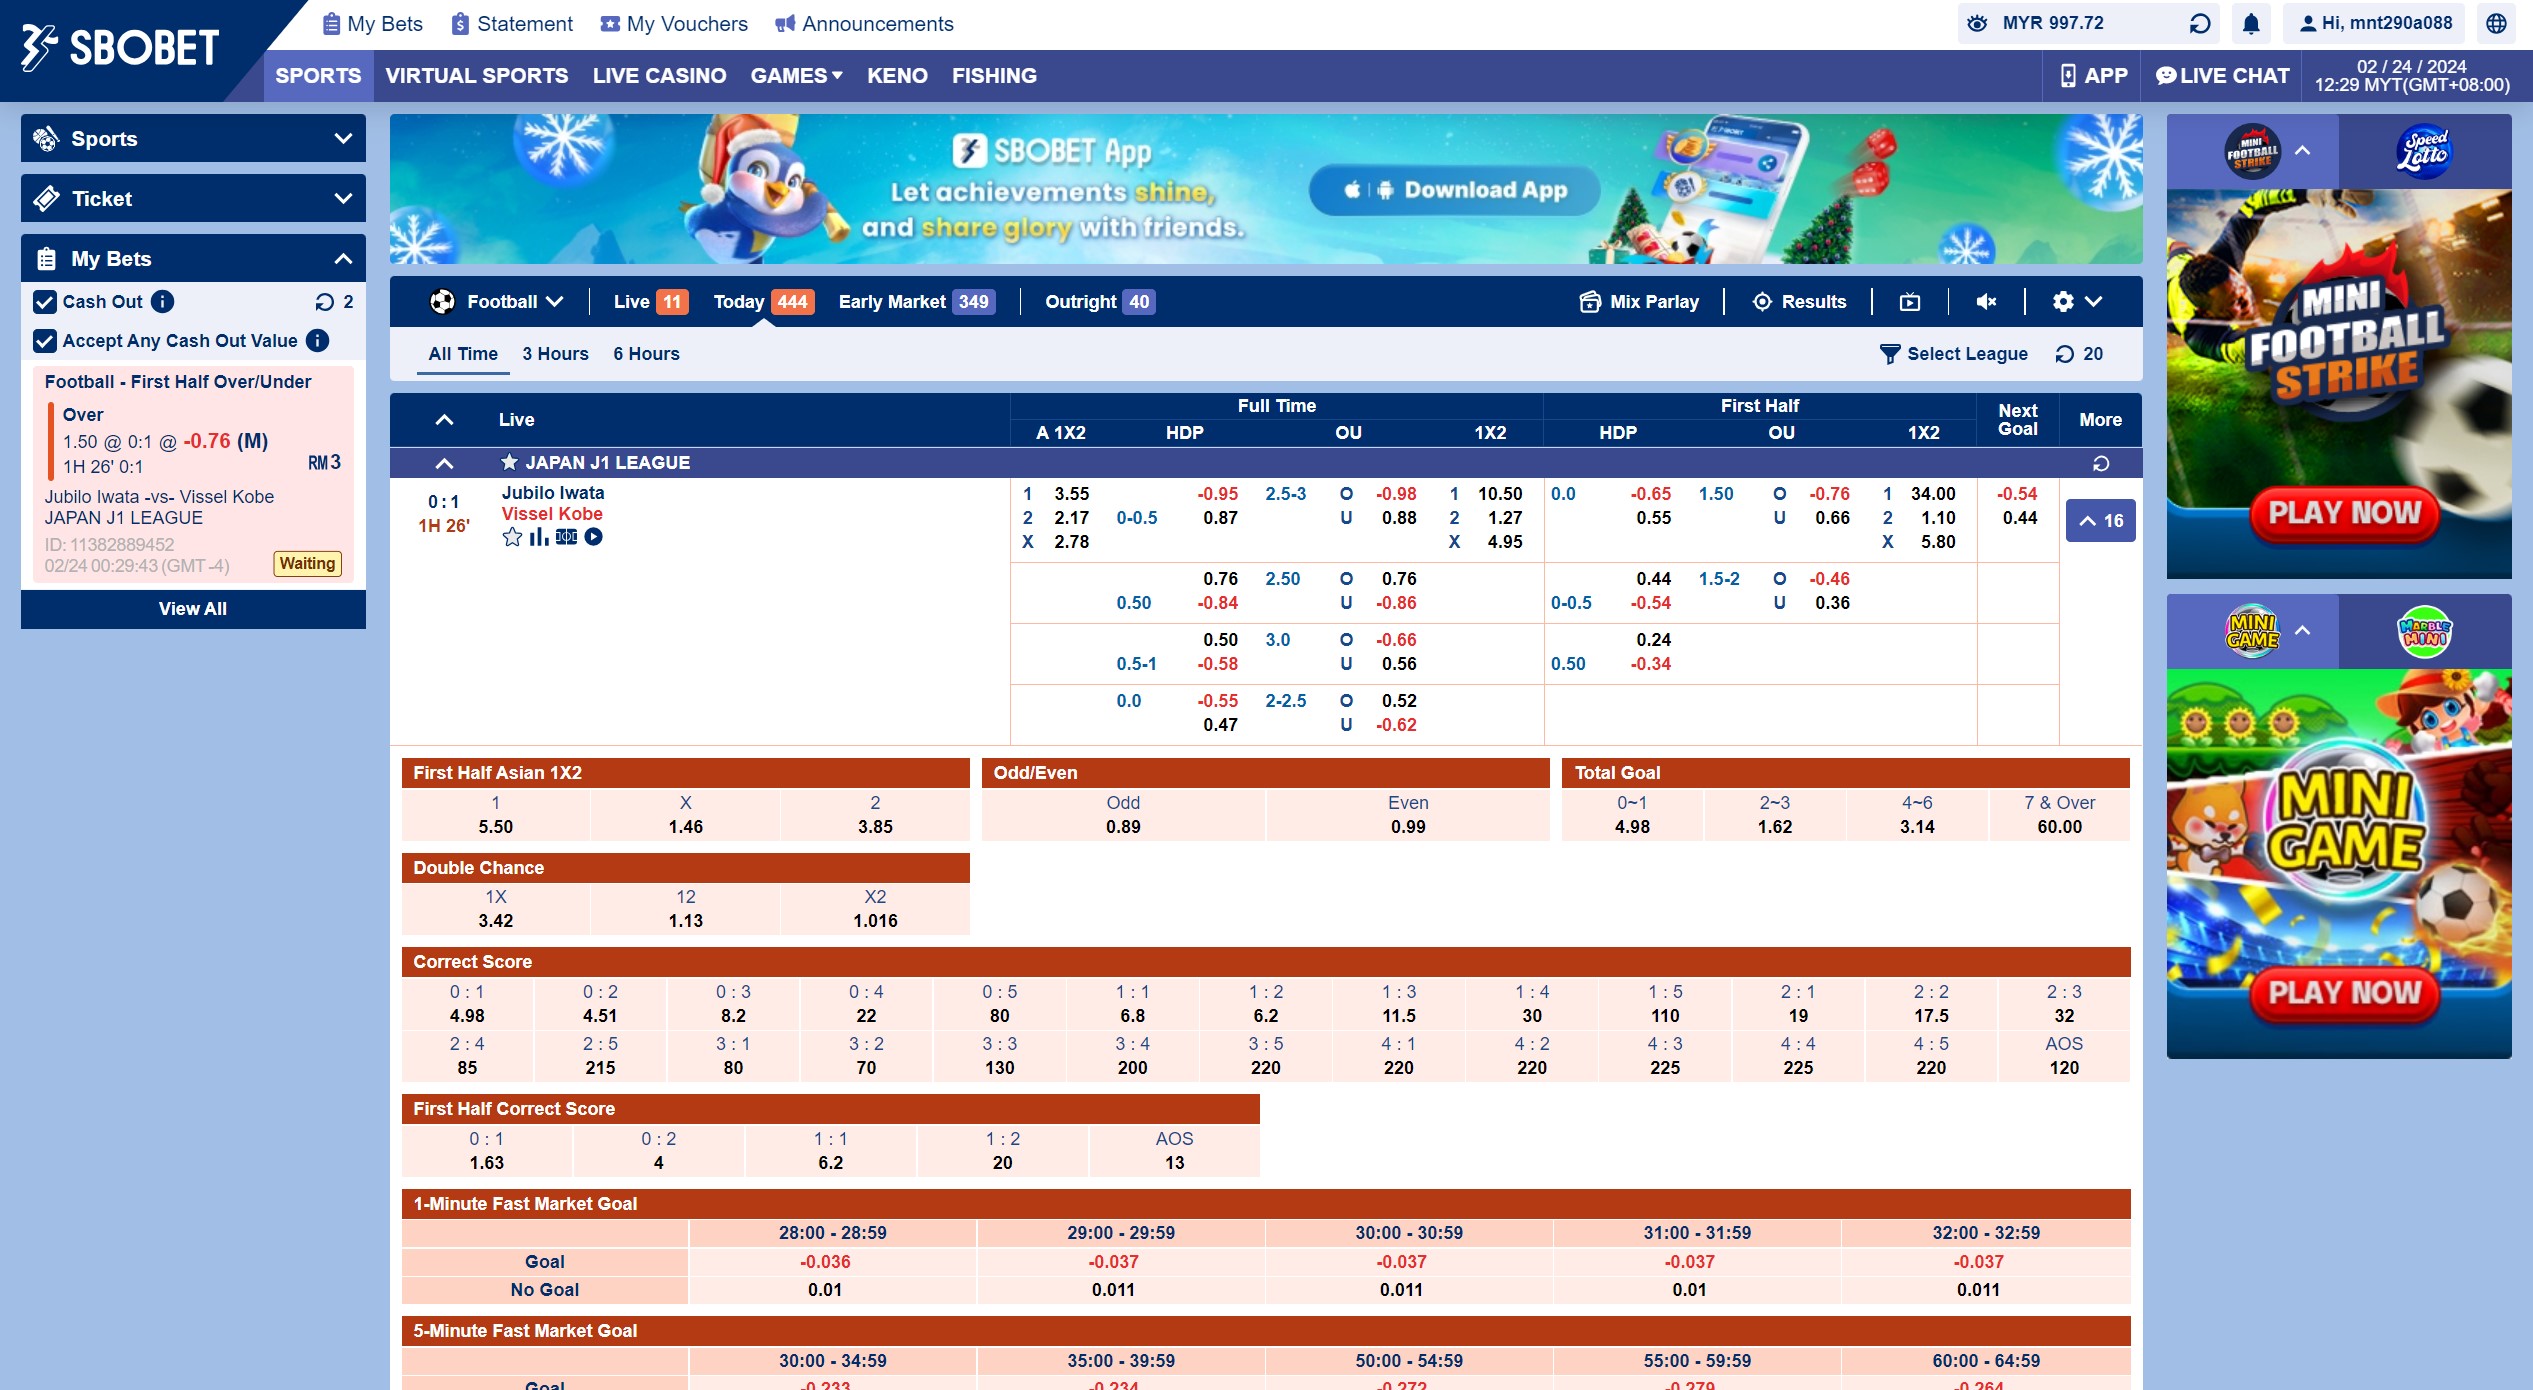Show Accept Any Cash Out Value info icon
This screenshot has height=1390, width=2533.
pyautogui.click(x=317, y=340)
